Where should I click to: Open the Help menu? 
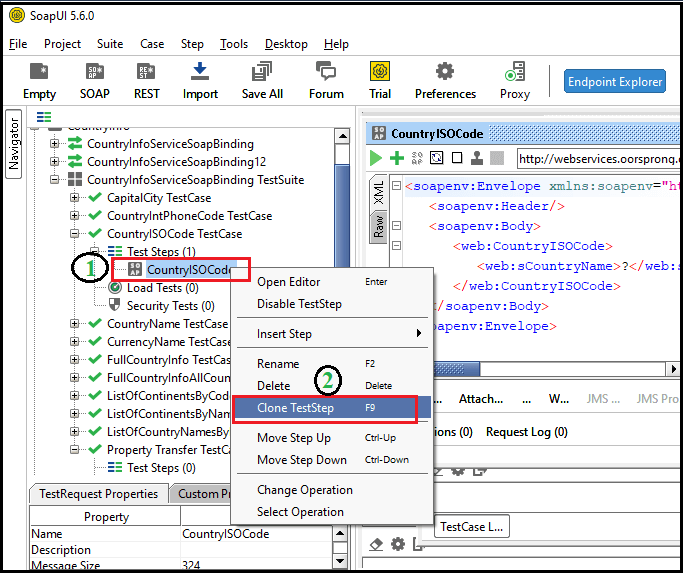tap(336, 44)
